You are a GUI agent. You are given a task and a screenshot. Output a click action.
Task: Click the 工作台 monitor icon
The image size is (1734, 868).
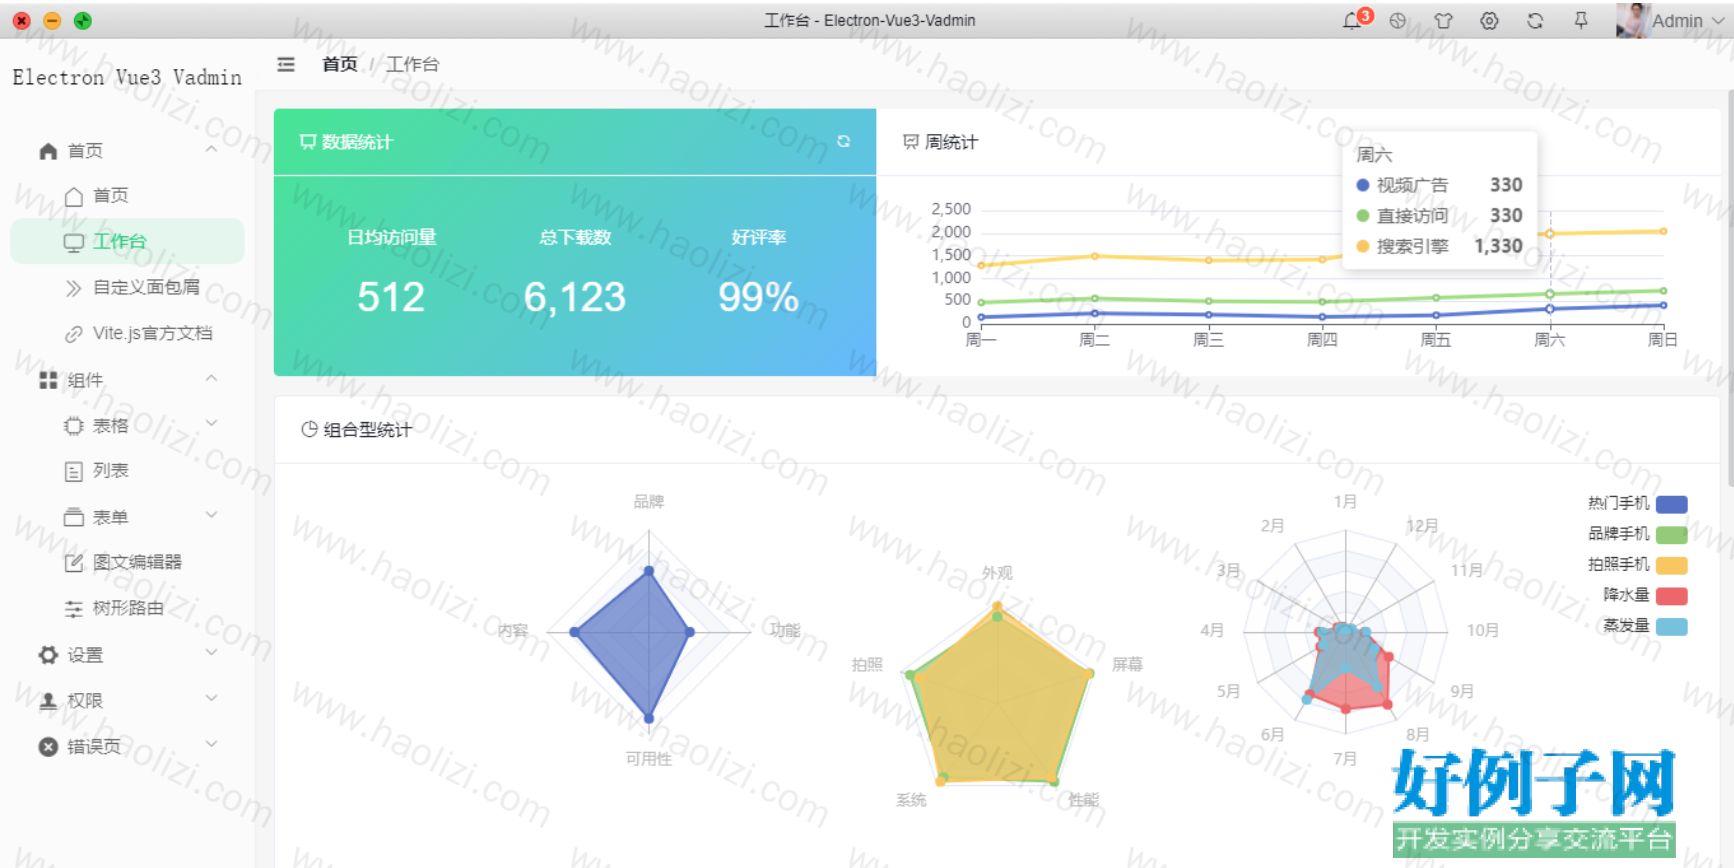74,242
